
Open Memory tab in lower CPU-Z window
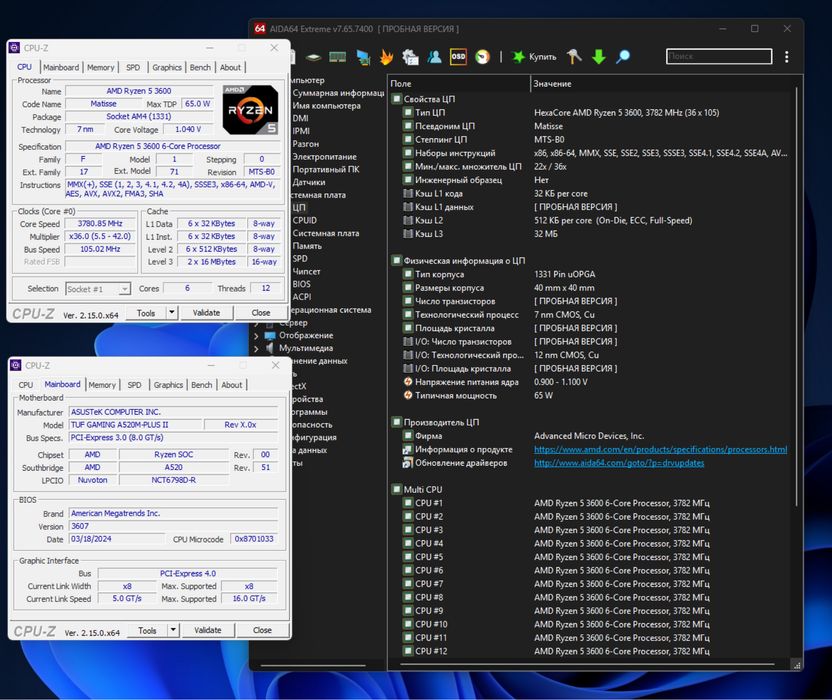tap(102, 385)
